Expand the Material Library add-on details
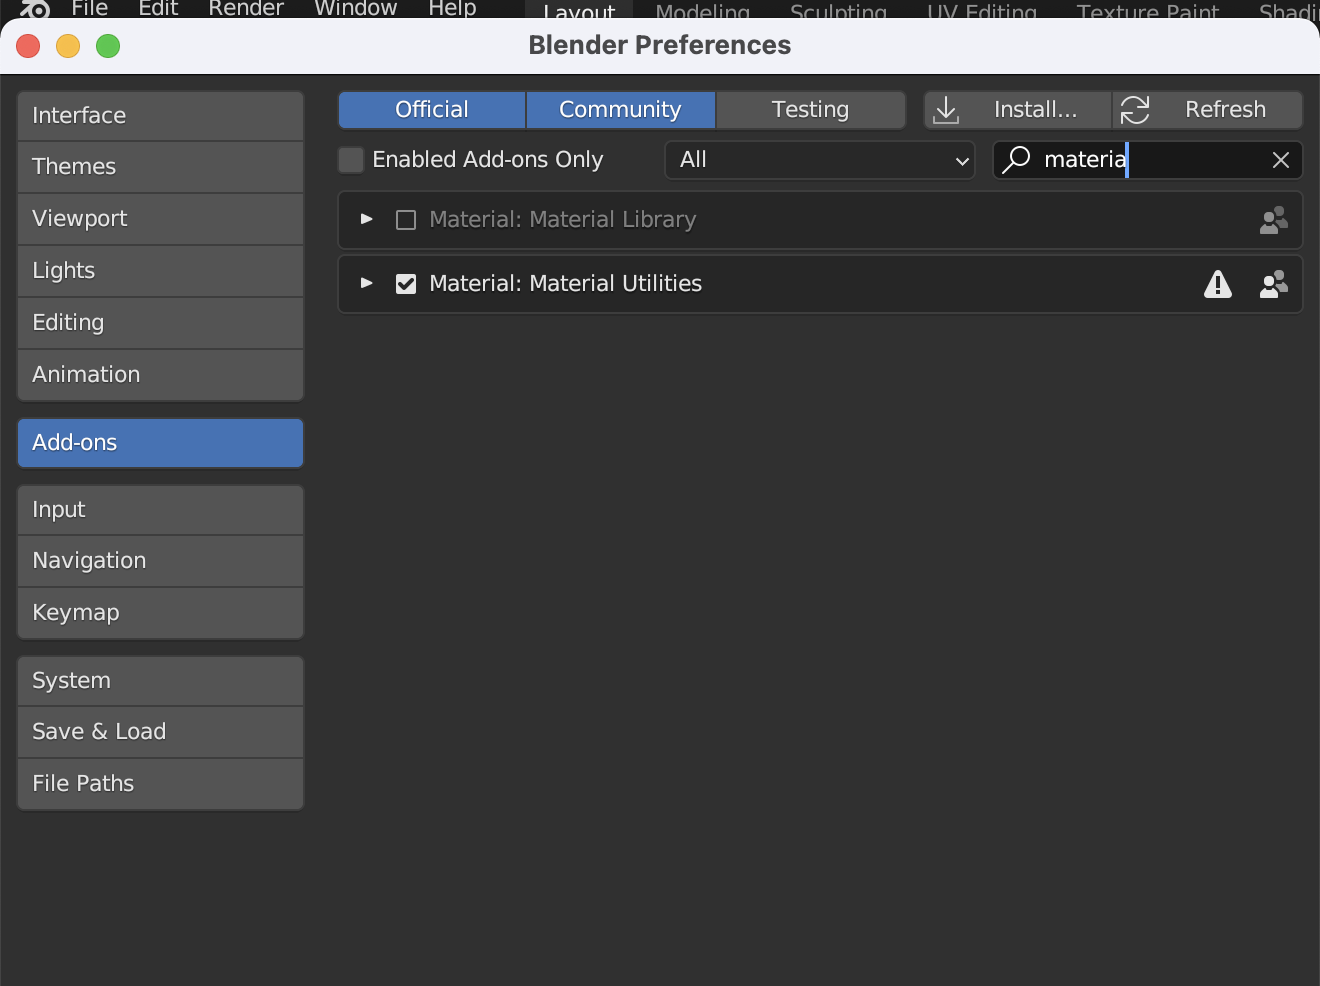This screenshot has height=986, width=1320. (x=366, y=220)
